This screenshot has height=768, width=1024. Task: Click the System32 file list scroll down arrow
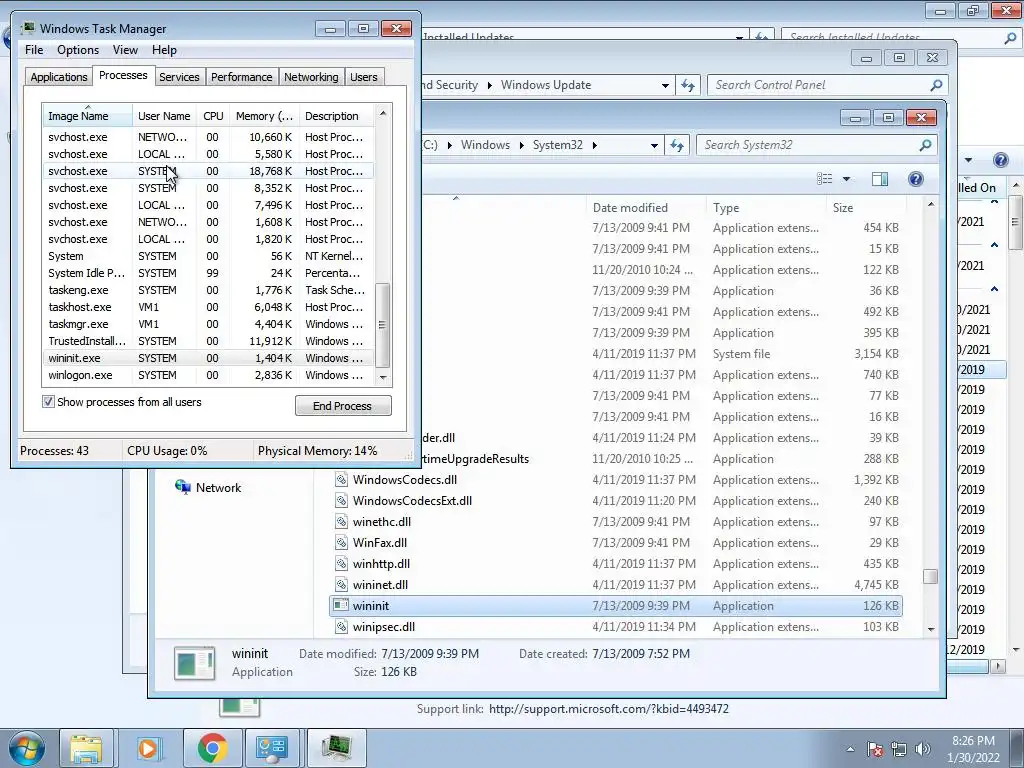click(x=931, y=629)
